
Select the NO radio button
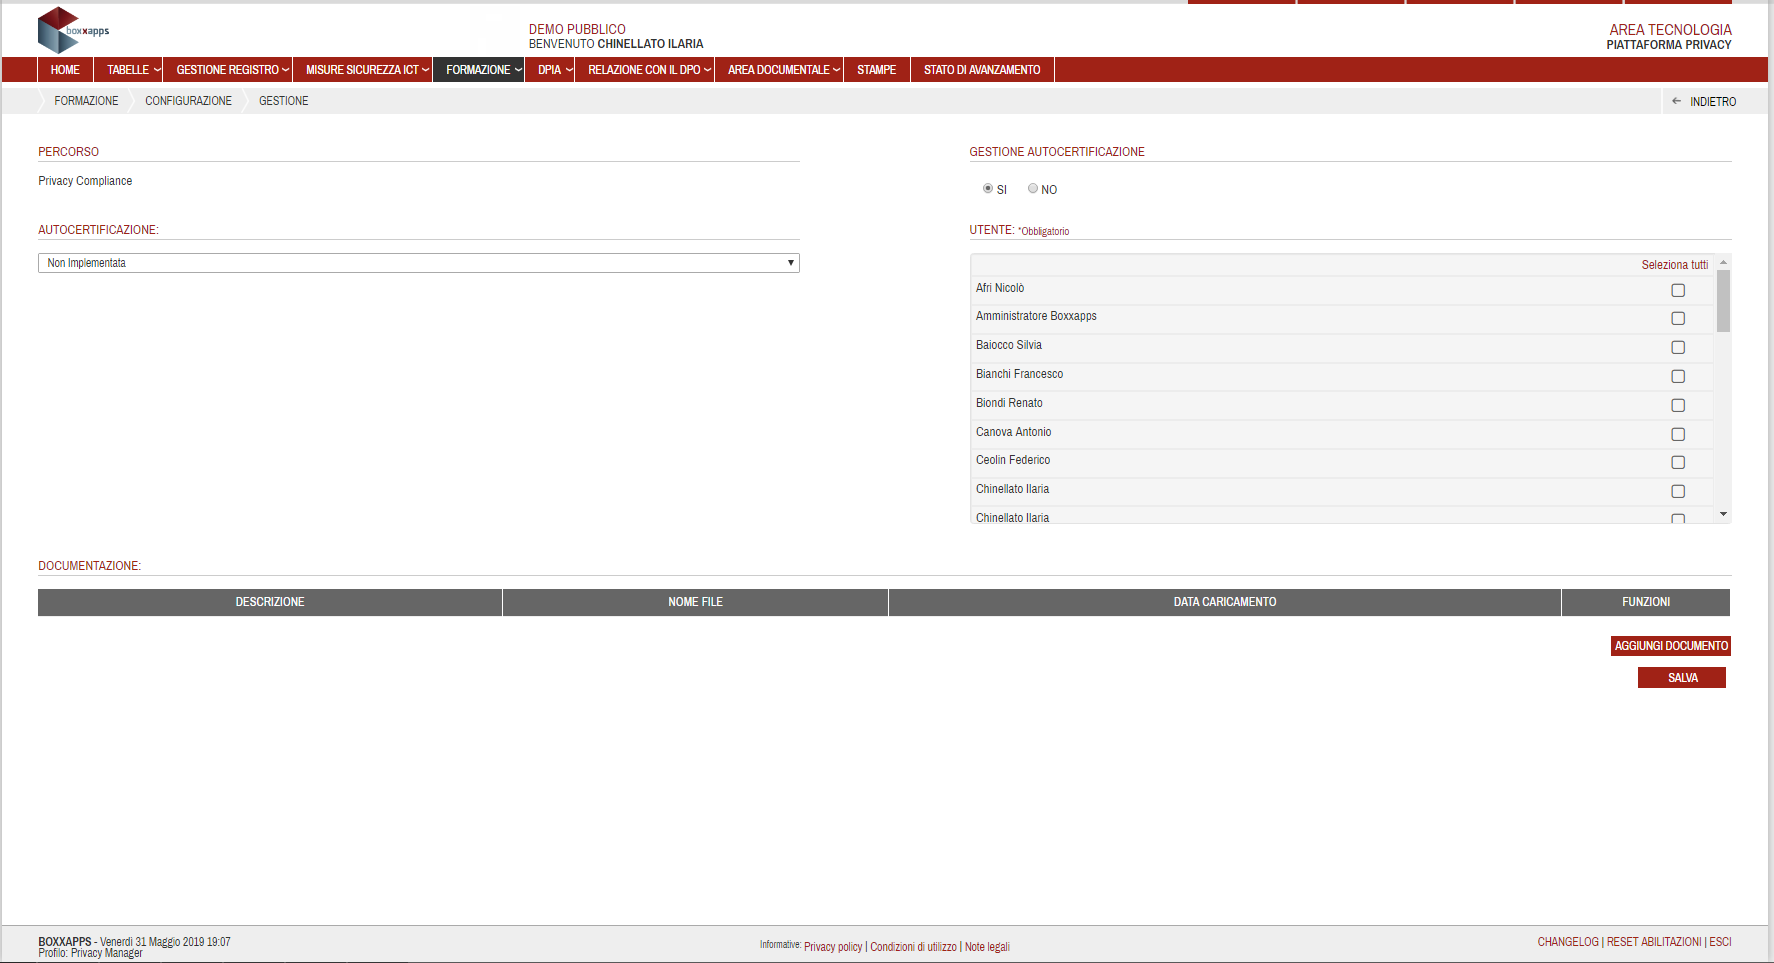coord(1033,188)
